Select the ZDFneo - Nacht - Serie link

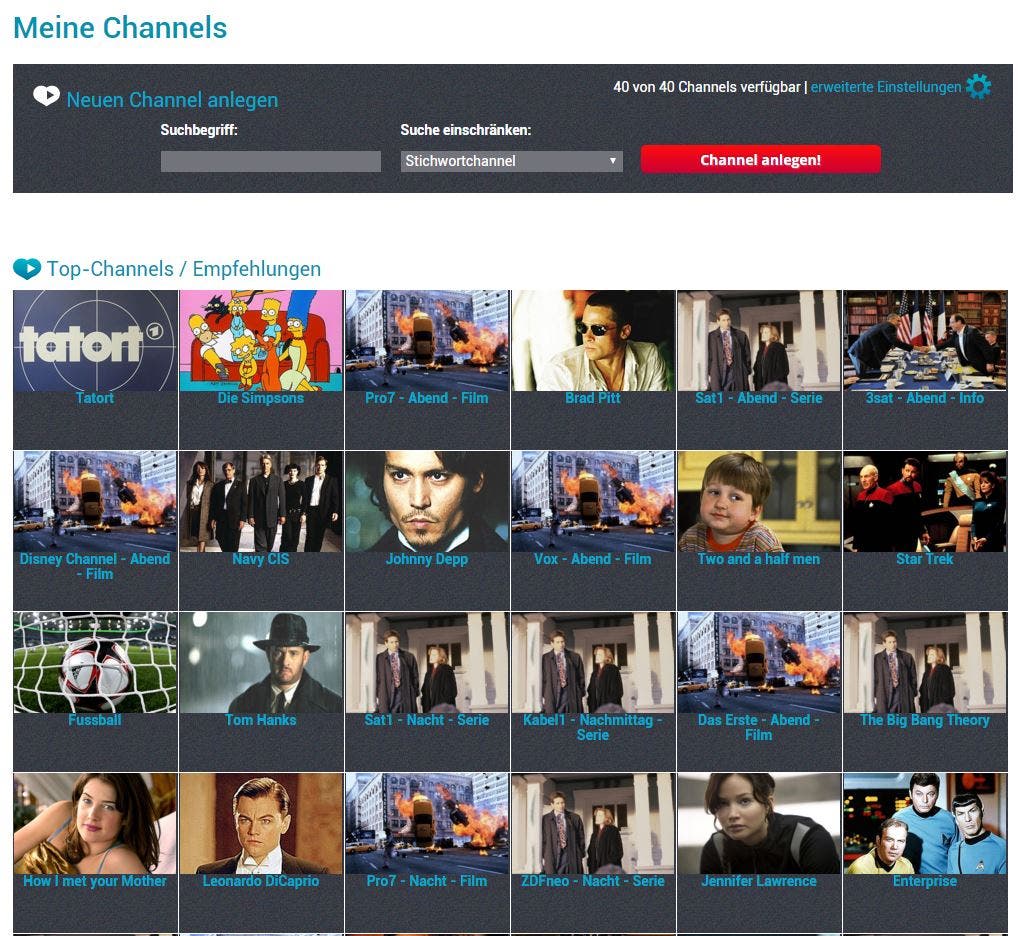pyautogui.click(x=593, y=881)
